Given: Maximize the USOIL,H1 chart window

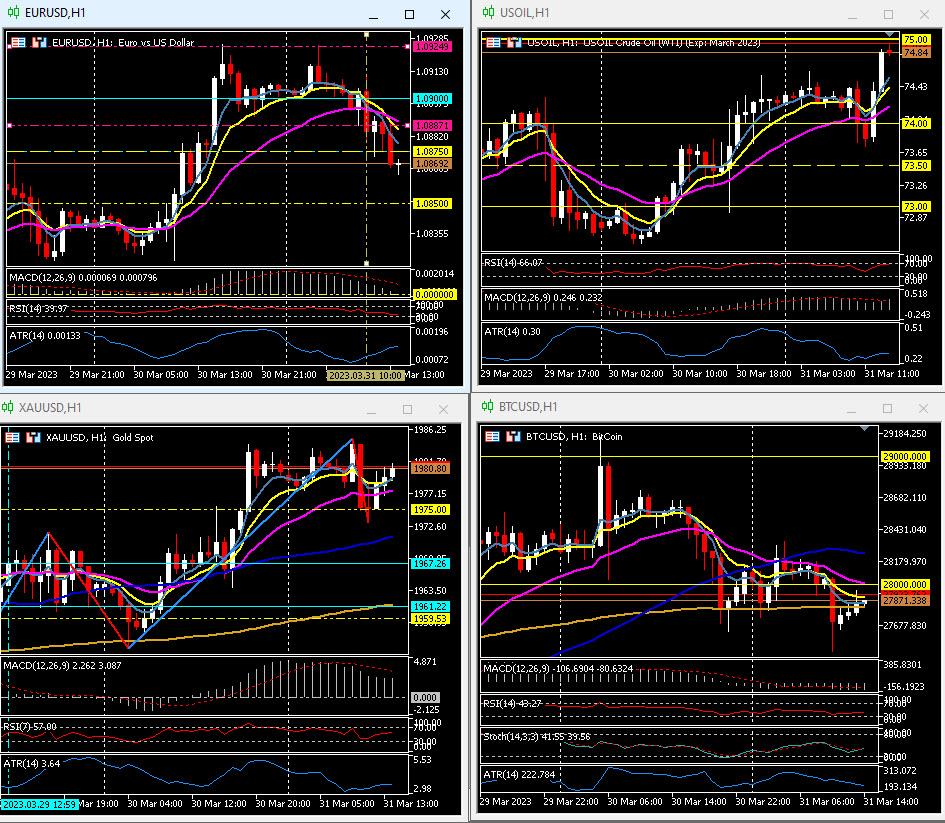Looking at the screenshot, I should pyautogui.click(x=888, y=14).
